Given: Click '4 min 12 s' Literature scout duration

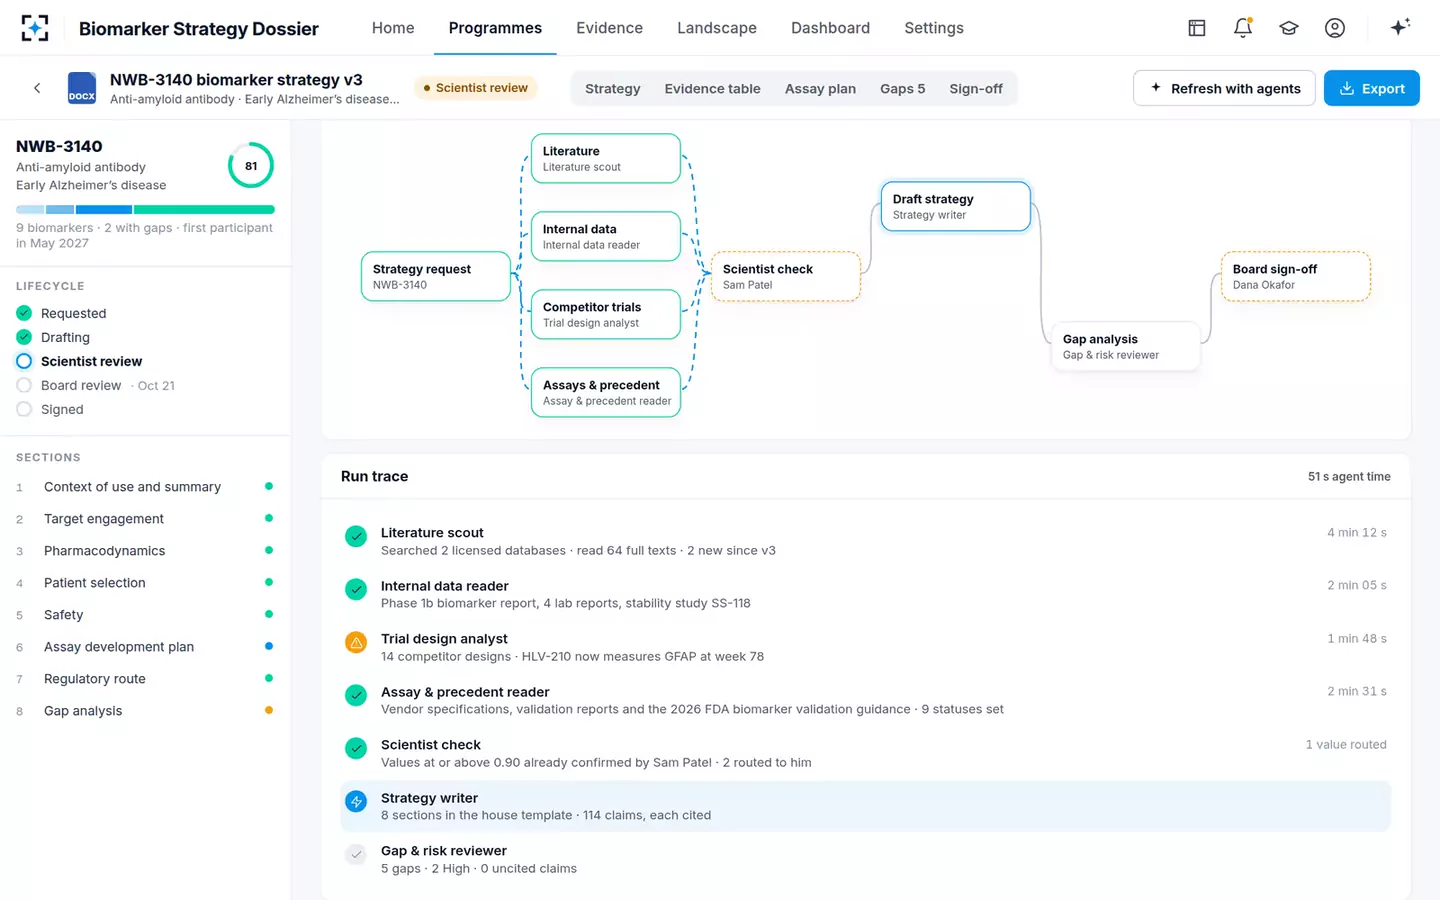Looking at the screenshot, I should (1357, 532).
